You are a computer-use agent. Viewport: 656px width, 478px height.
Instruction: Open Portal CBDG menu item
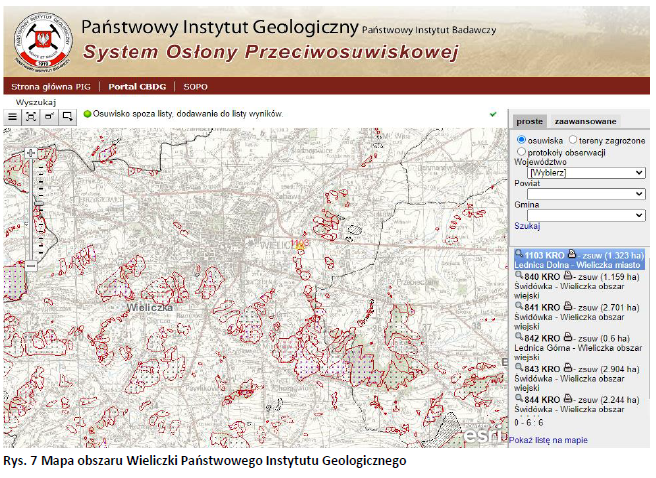[x=137, y=87]
